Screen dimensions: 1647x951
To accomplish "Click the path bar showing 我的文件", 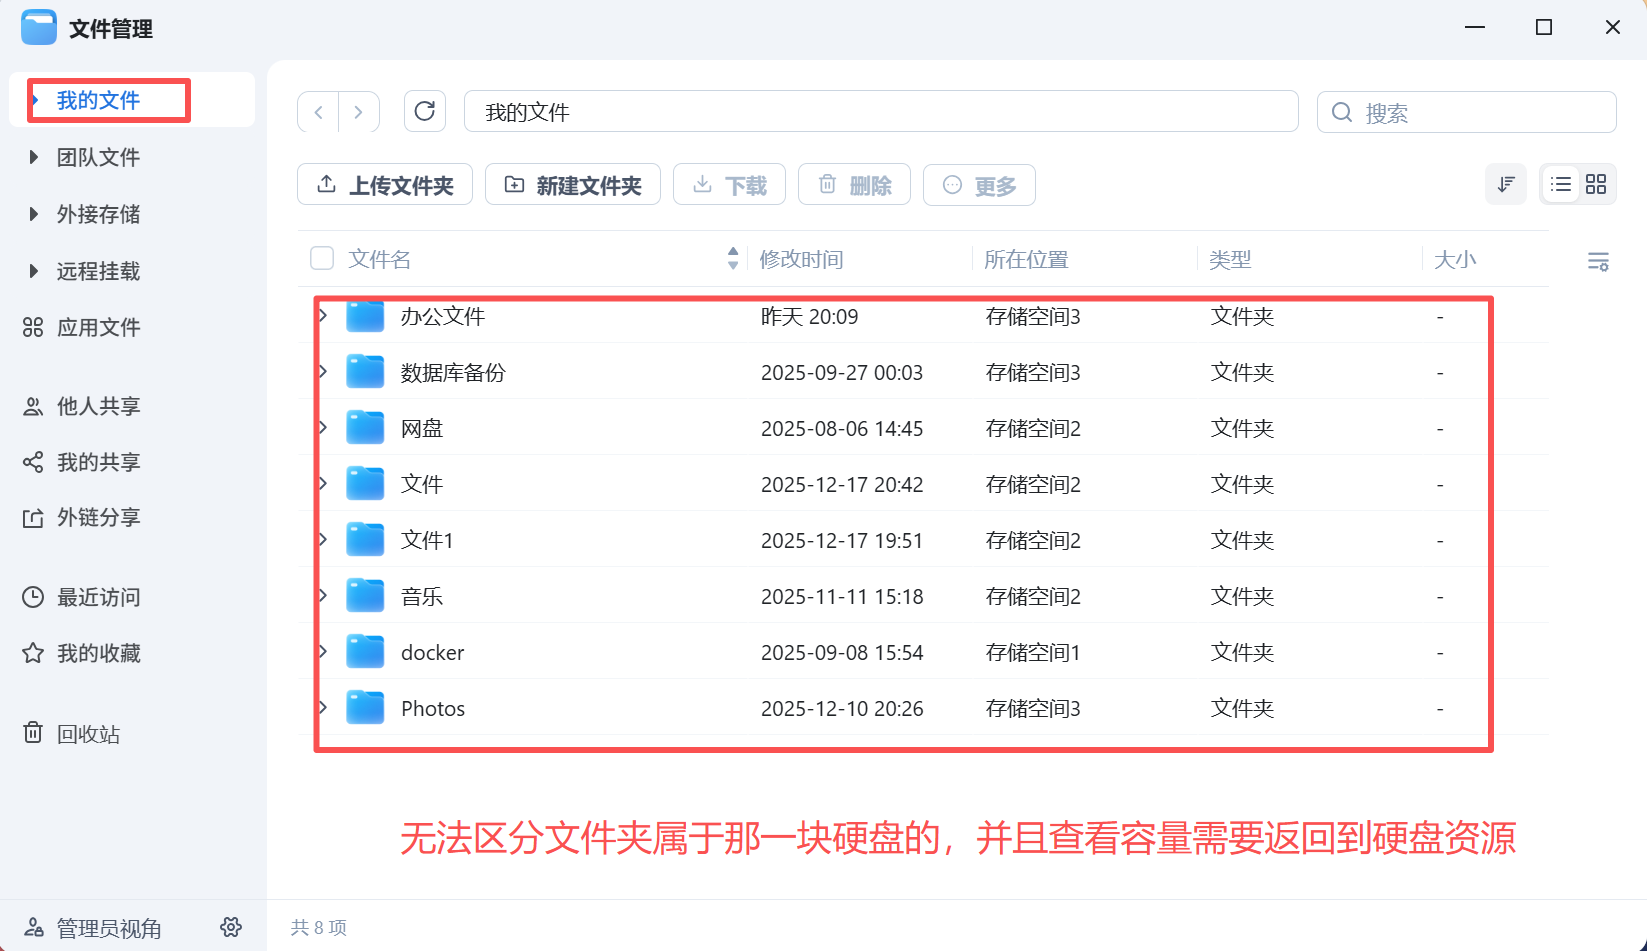I will tap(881, 112).
